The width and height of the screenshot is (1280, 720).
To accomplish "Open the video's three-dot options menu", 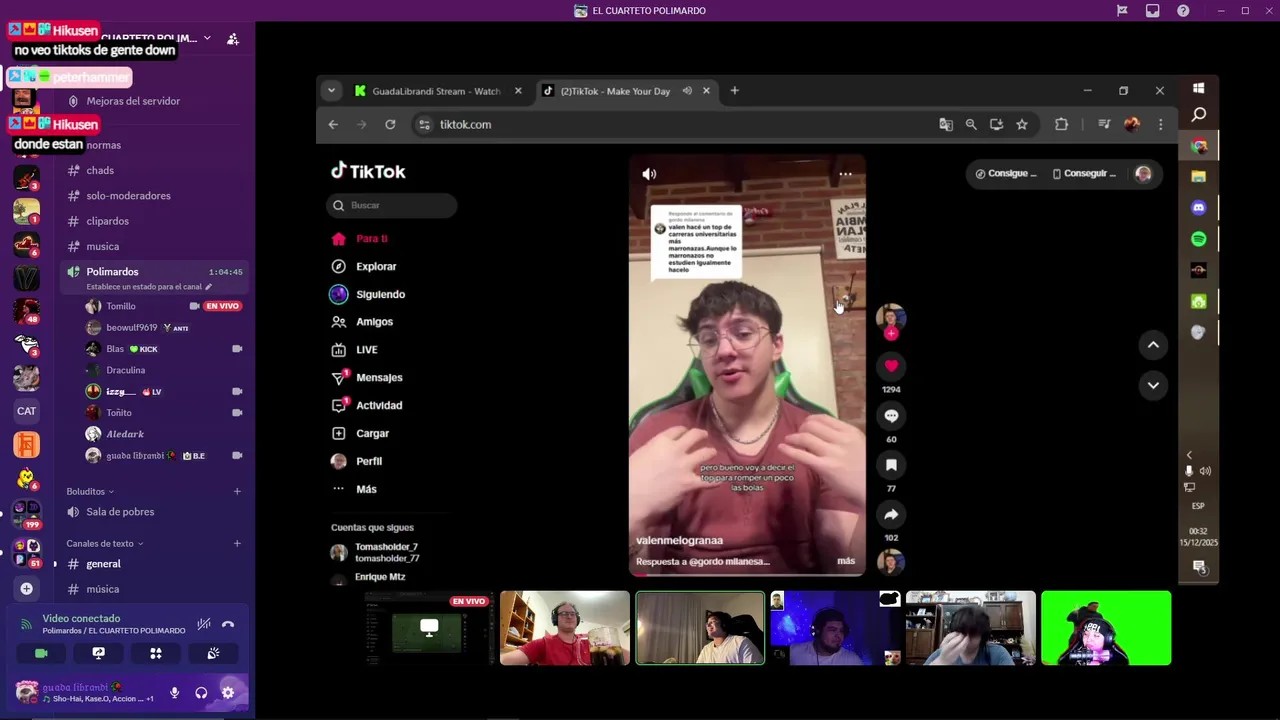I will [845, 174].
